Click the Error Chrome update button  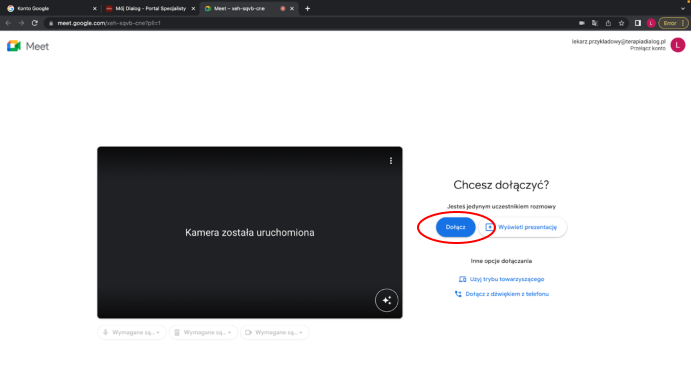(x=673, y=23)
